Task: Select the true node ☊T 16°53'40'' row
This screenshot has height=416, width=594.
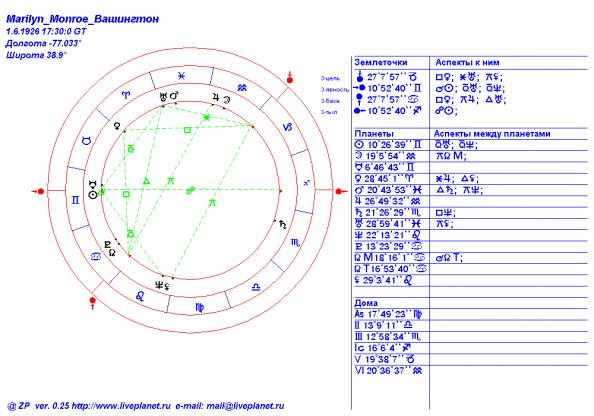Action: 391,269
